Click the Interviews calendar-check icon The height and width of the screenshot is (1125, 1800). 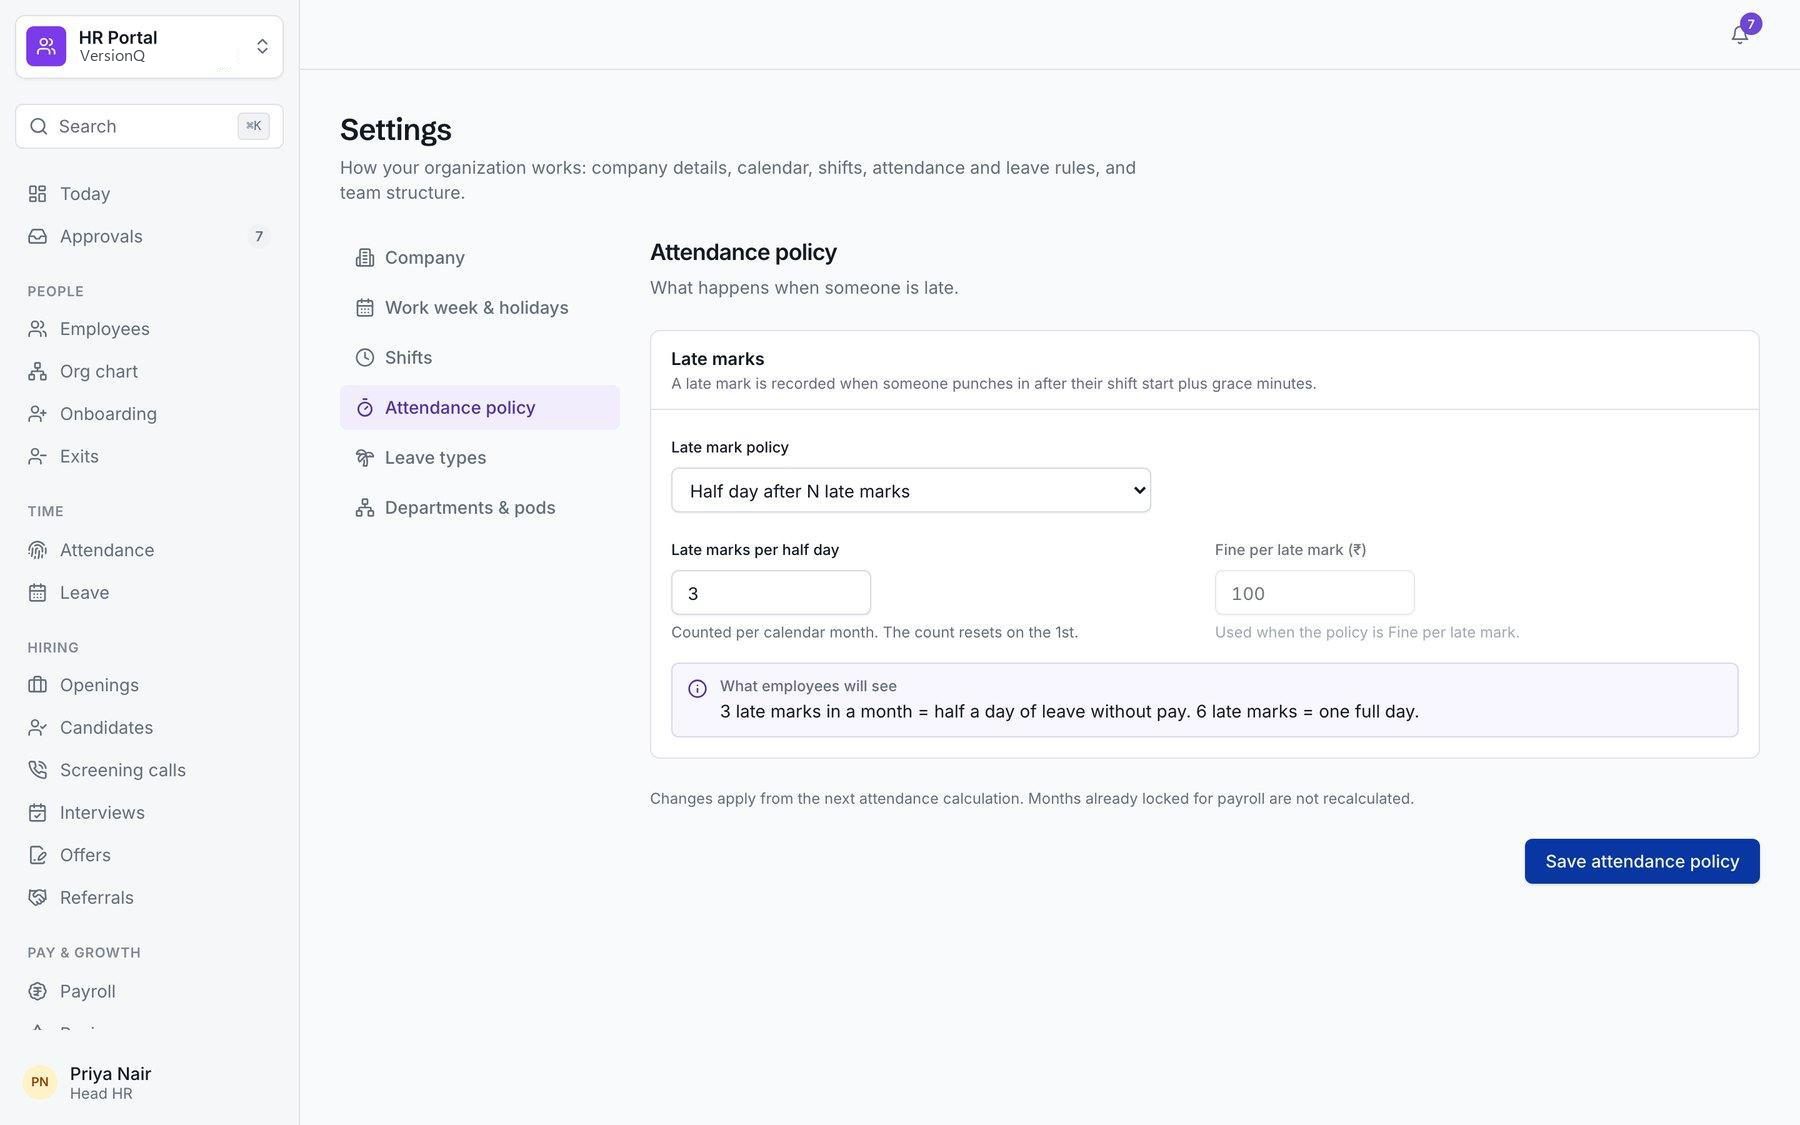tap(37, 813)
